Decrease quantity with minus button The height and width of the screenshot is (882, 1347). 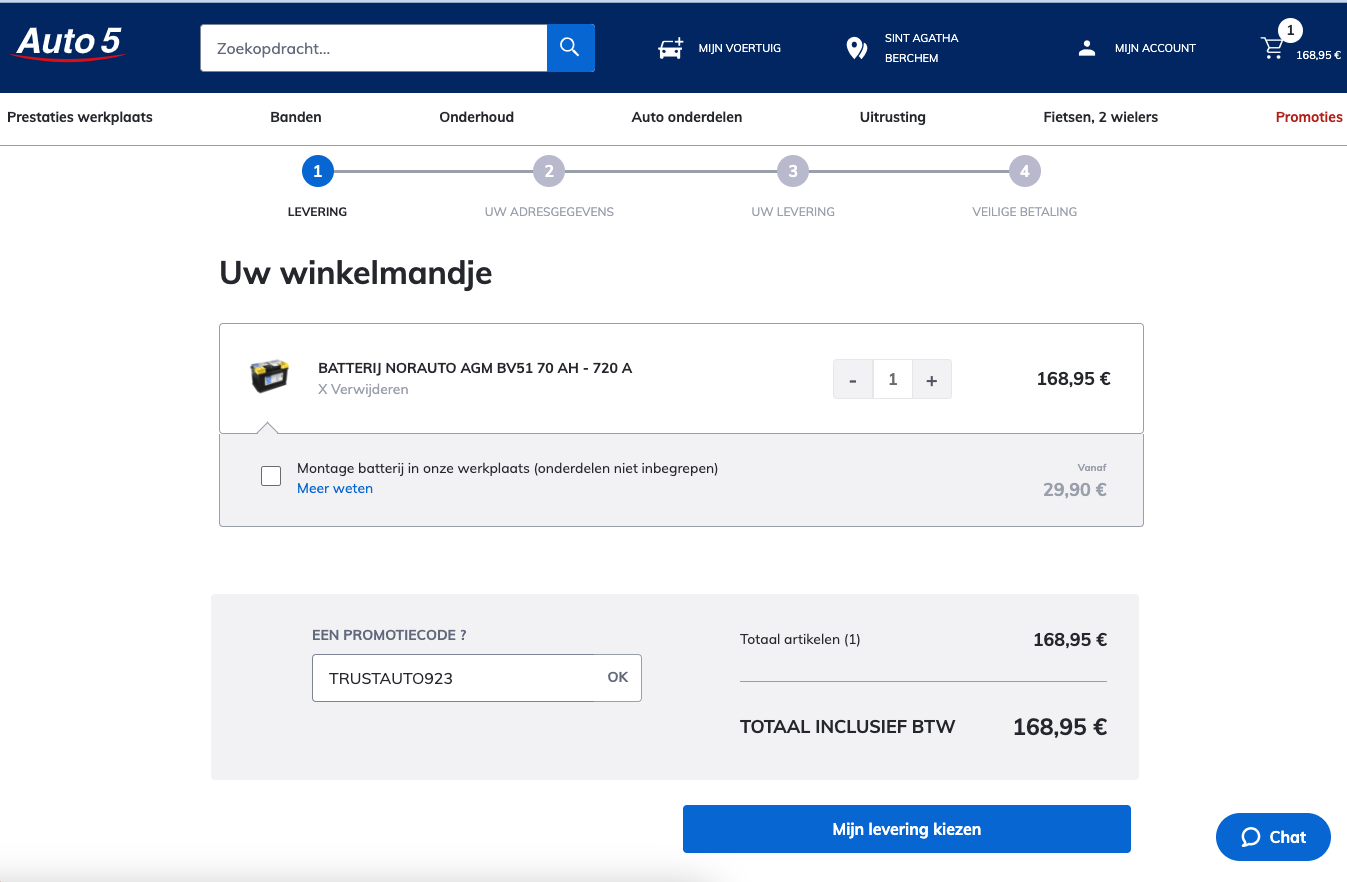click(853, 380)
